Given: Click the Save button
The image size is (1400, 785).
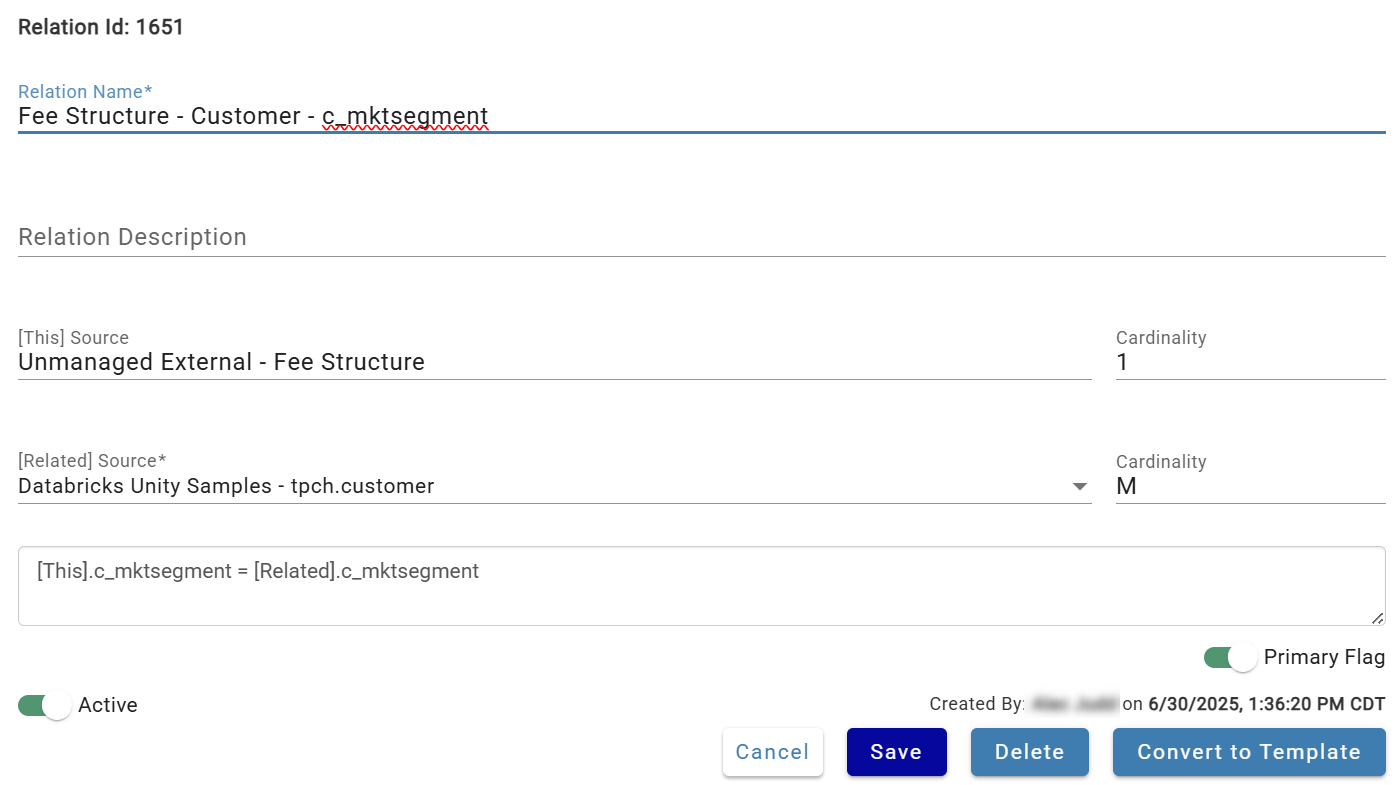Looking at the screenshot, I should coord(896,751).
